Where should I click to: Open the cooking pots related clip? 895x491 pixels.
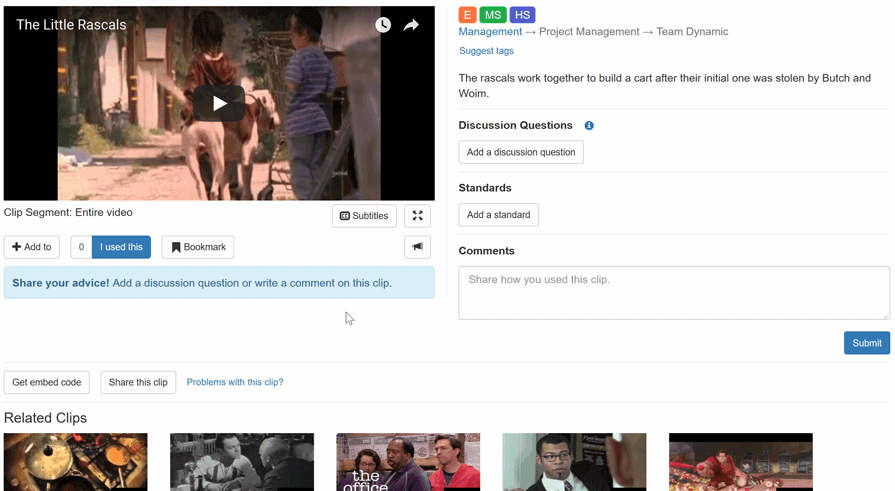point(75,462)
